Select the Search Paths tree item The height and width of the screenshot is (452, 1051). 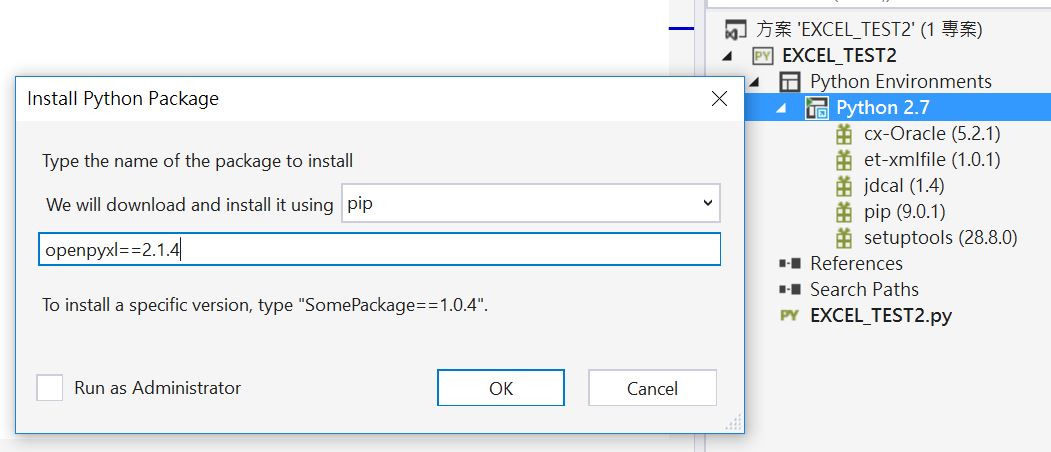(864, 290)
